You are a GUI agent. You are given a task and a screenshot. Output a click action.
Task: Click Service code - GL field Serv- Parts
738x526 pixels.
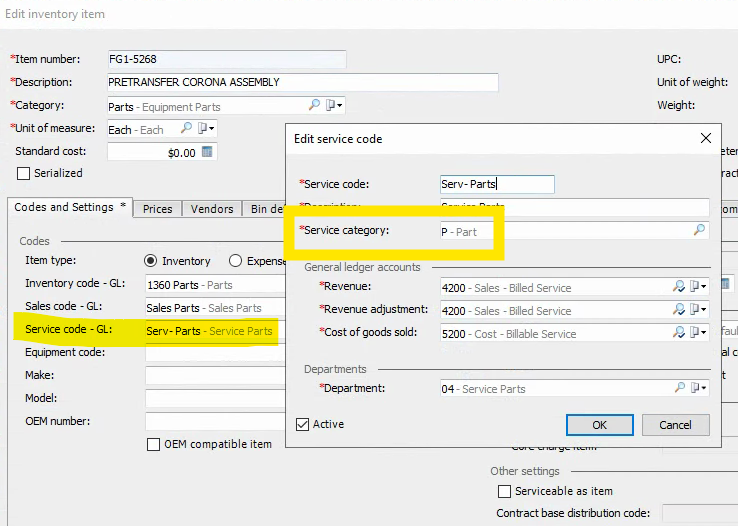tap(215, 331)
